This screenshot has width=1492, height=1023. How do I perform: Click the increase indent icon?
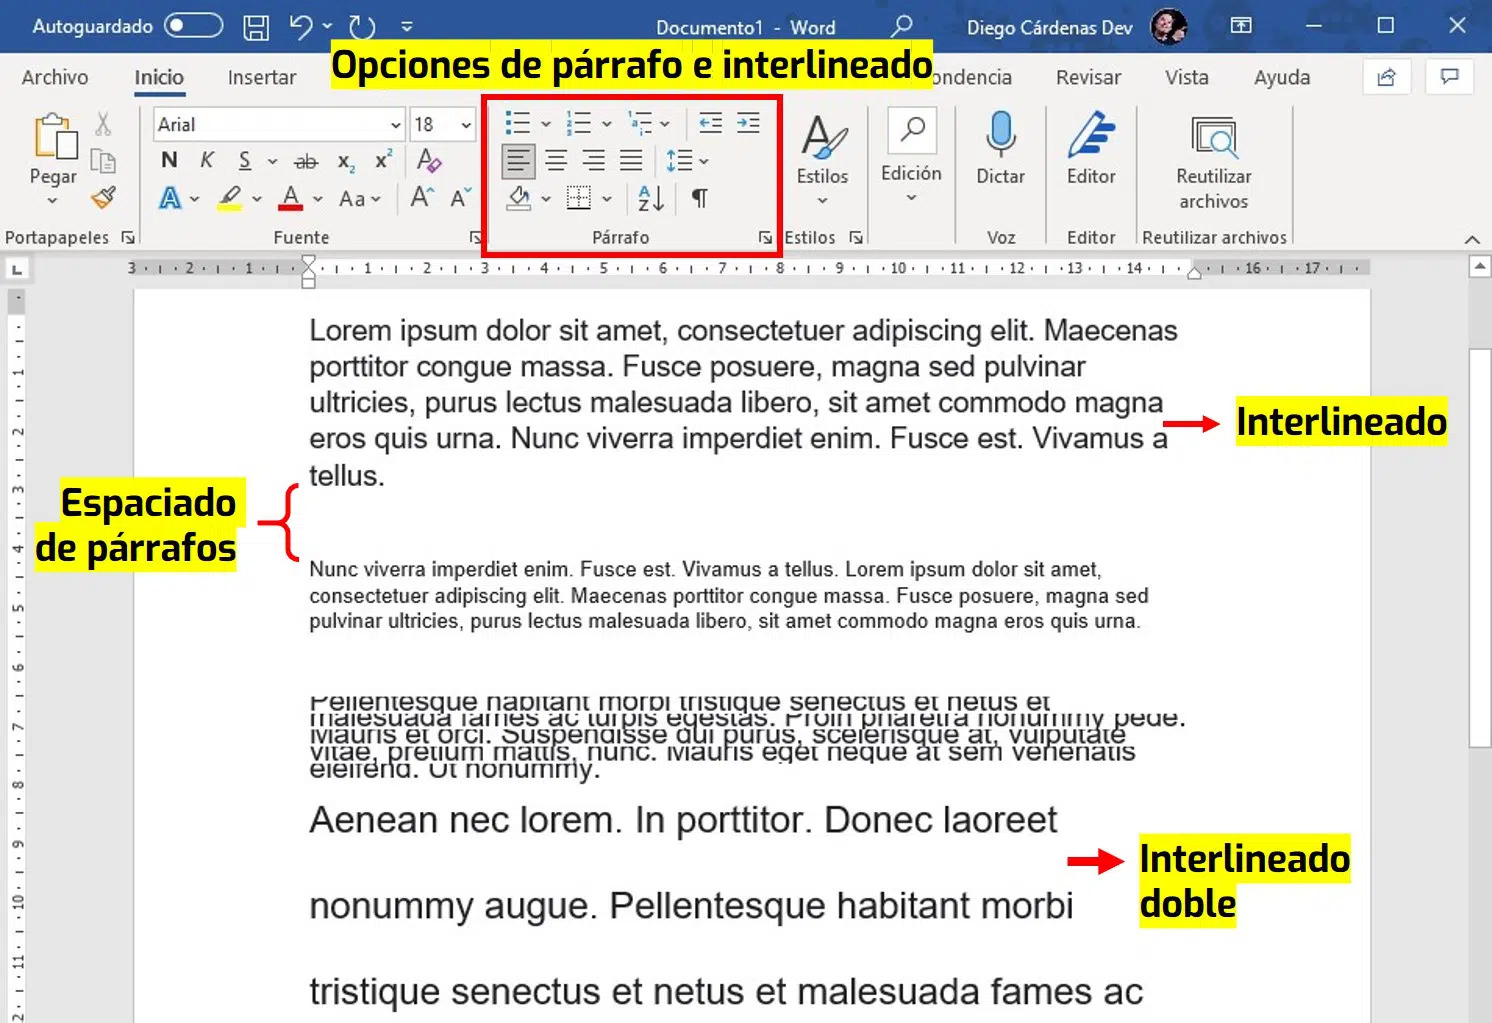coord(748,123)
